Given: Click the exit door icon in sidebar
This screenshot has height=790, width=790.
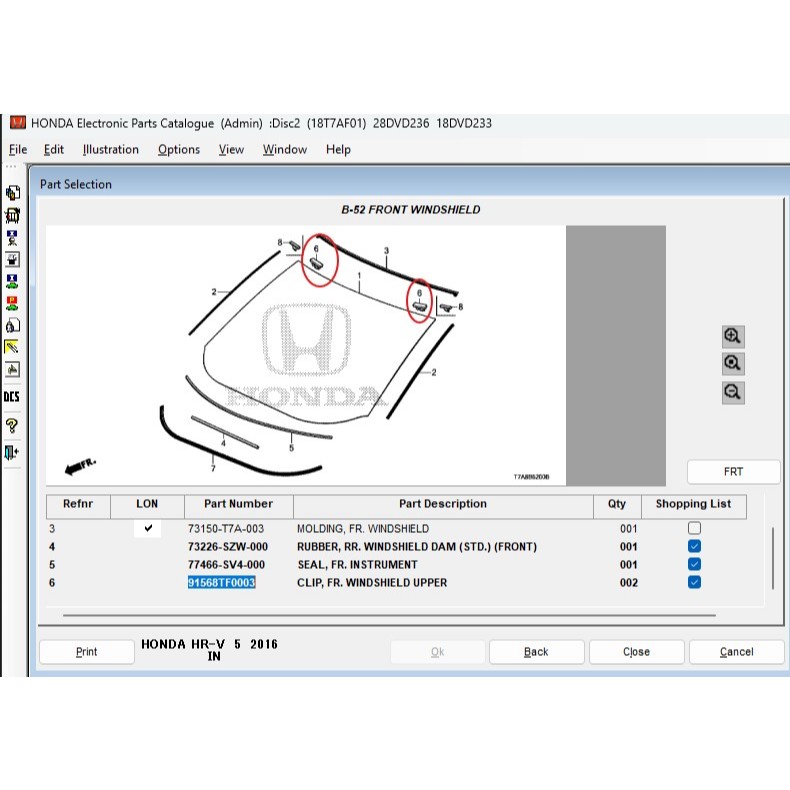Looking at the screenshot, I should [x=12, y=452].
